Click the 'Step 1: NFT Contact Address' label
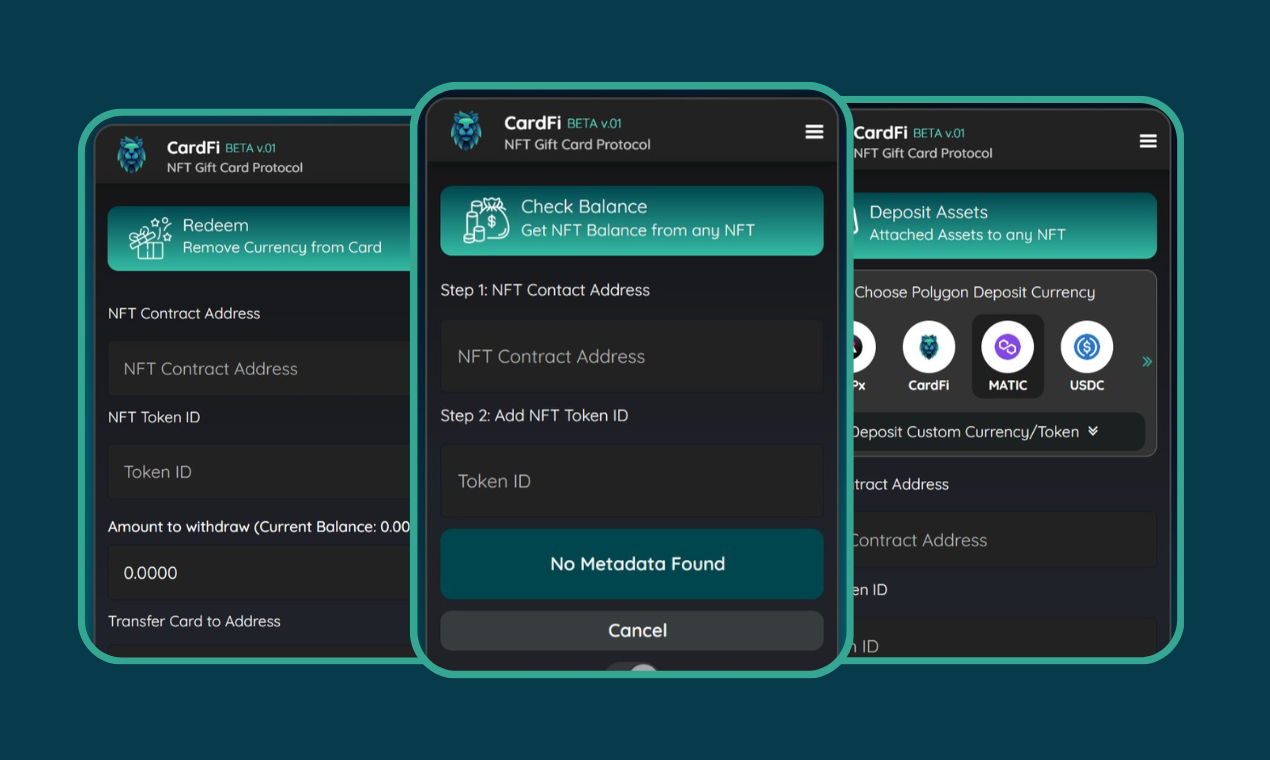Viewport: 1270px width, 760px height. tap(545, 290)
